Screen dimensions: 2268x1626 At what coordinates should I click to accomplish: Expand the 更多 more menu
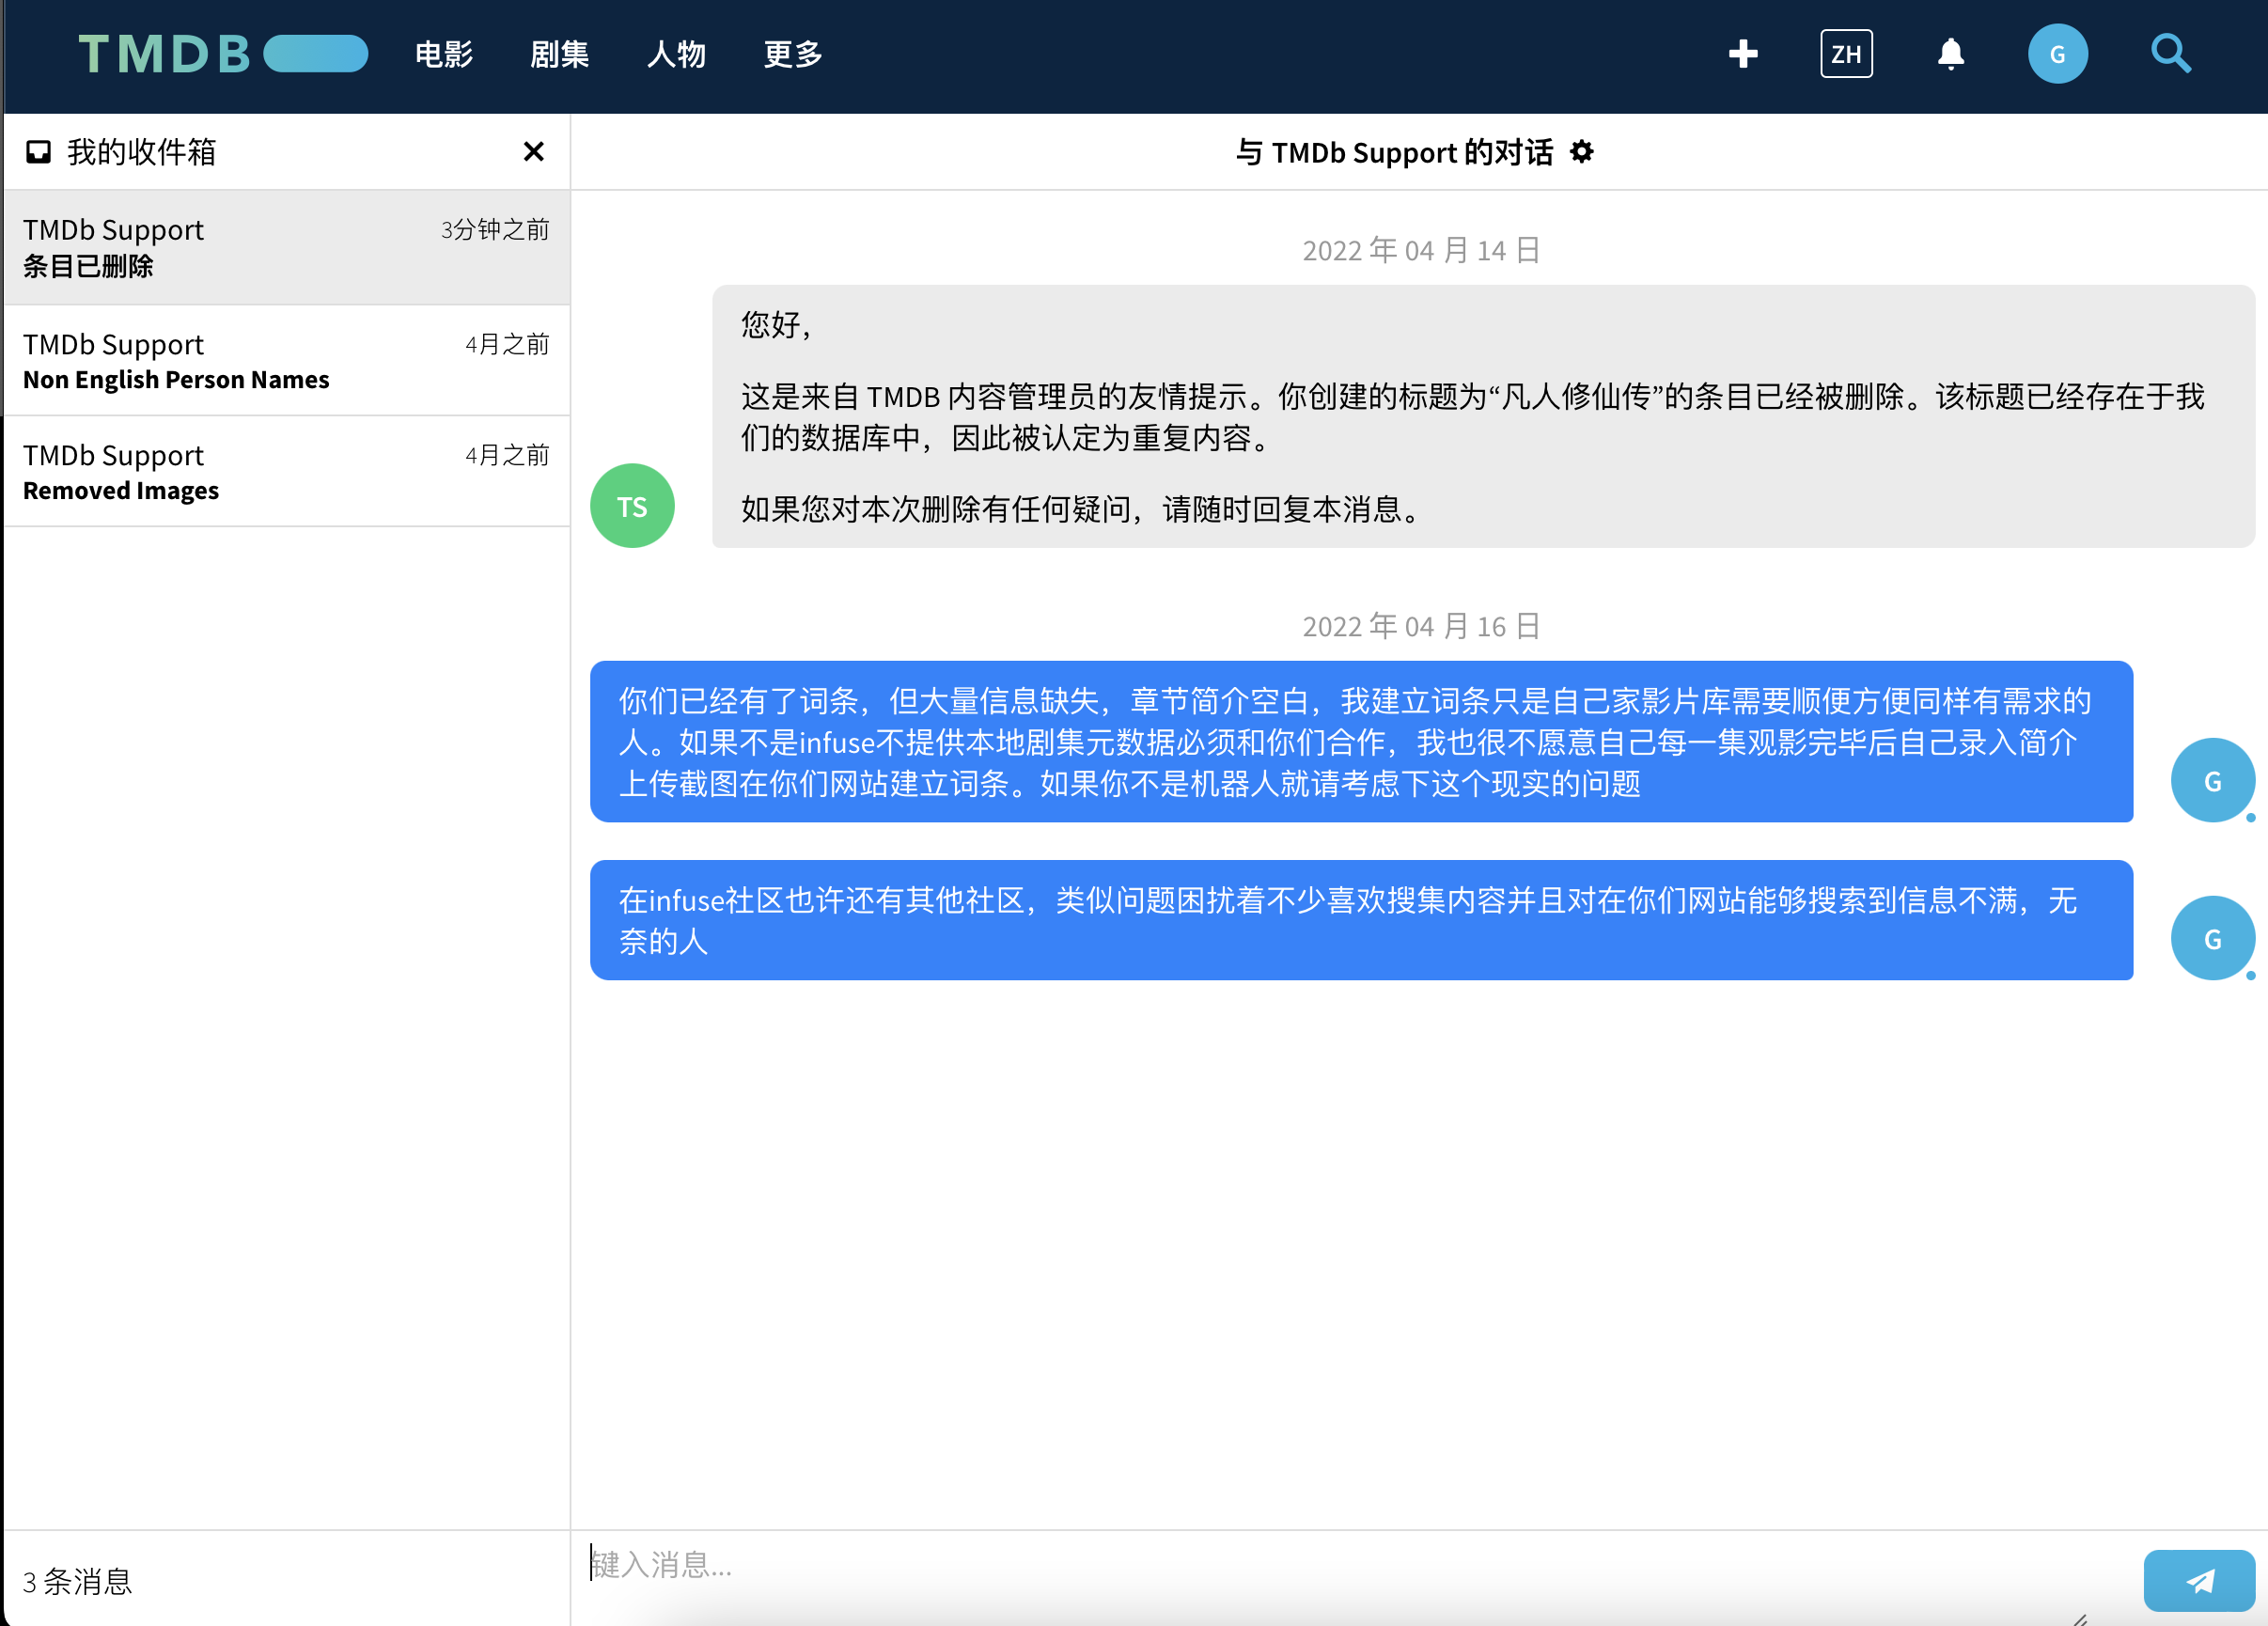tap(793, 54)
